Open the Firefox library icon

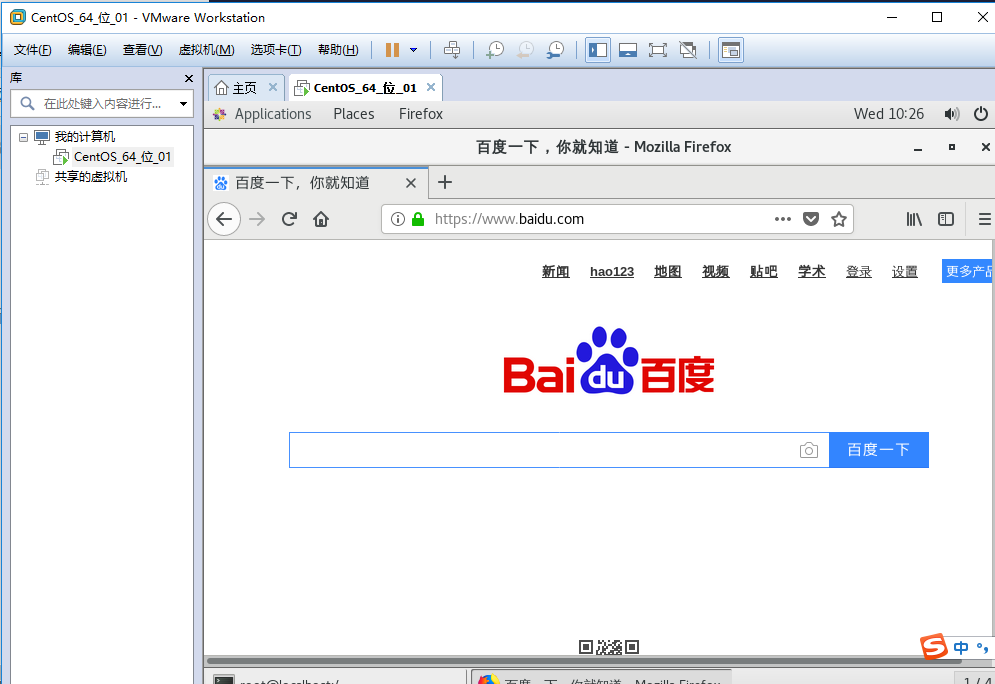pyautogui.click(x=914, y=220)
